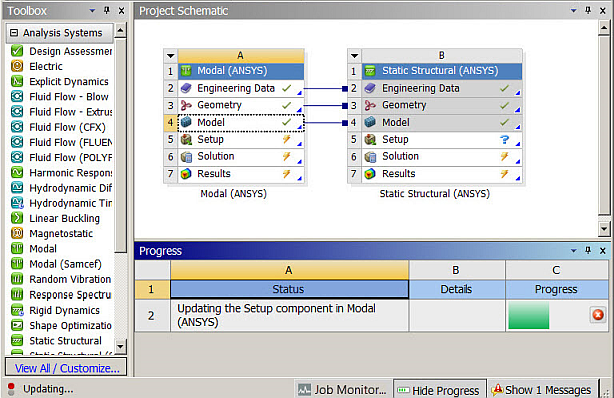The width and height of the screenshot is (614, 398).
Task: Open the system B dropdown arrow
Action: click(x=354, y=56)
